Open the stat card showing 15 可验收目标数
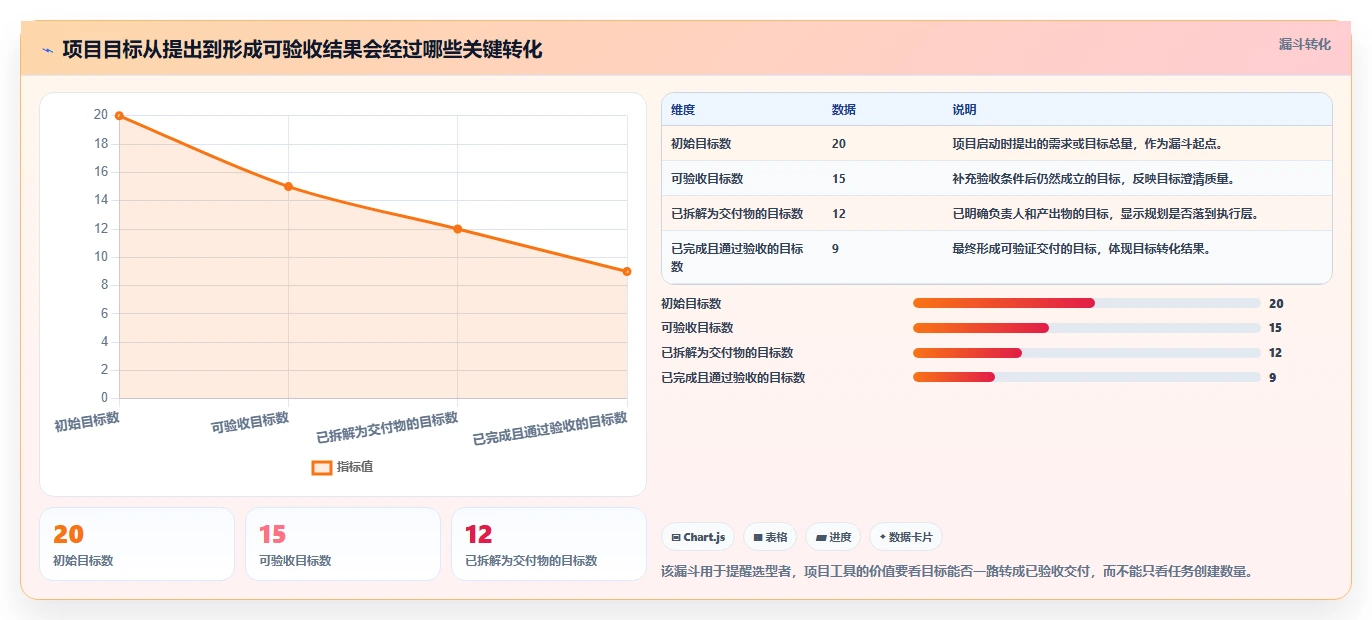 [x=343, y=544]
